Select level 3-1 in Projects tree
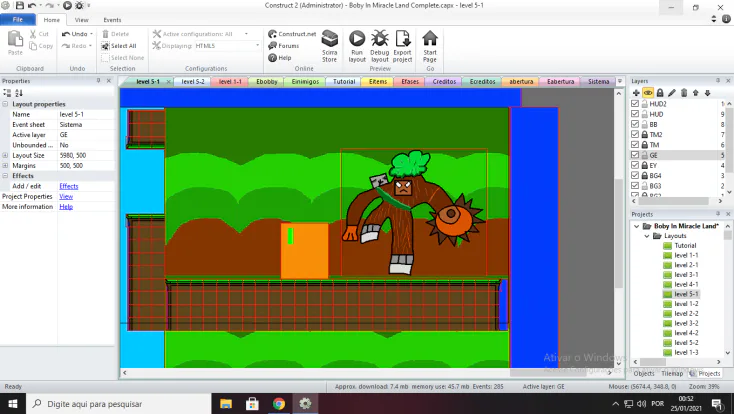Screen dimensions: 734x414 686,274
